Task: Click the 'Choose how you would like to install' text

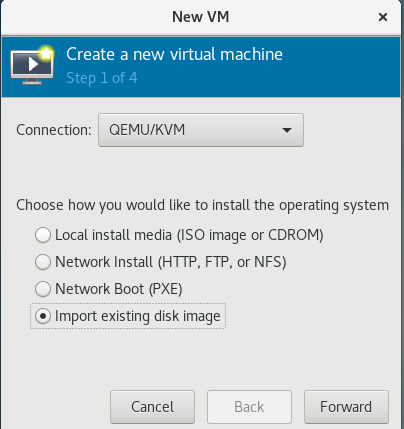Action: pyautogui.click(x=203, y=205)
